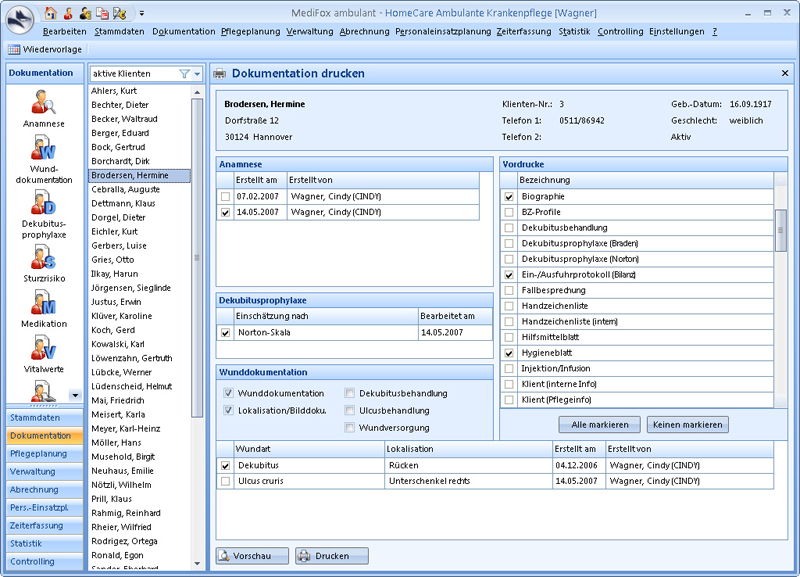Image resolution: width=800 pixels, height=577 pixels.
Task: Click the Vorschau button
Action: (252, 555)
